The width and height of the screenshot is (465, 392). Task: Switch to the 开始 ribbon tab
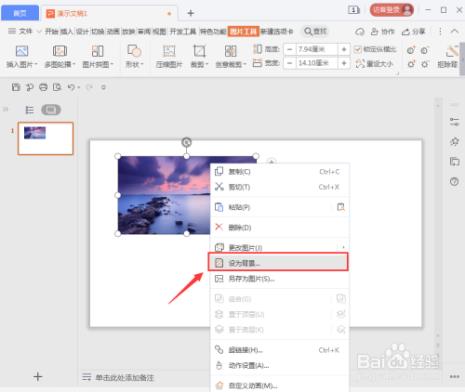coord(52,32)
